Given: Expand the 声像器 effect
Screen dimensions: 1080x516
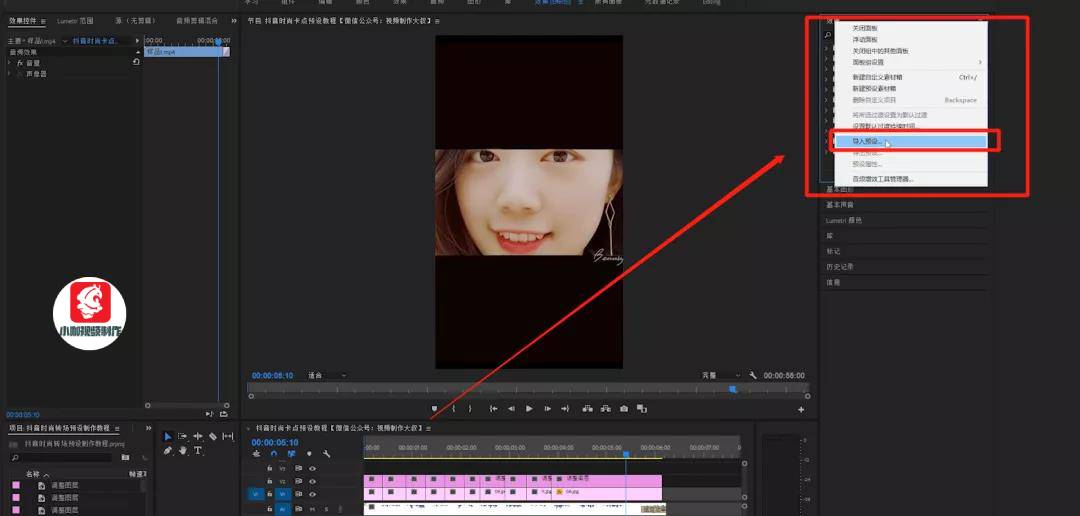Looking at the screenshot, I should [x=10, y=73].
